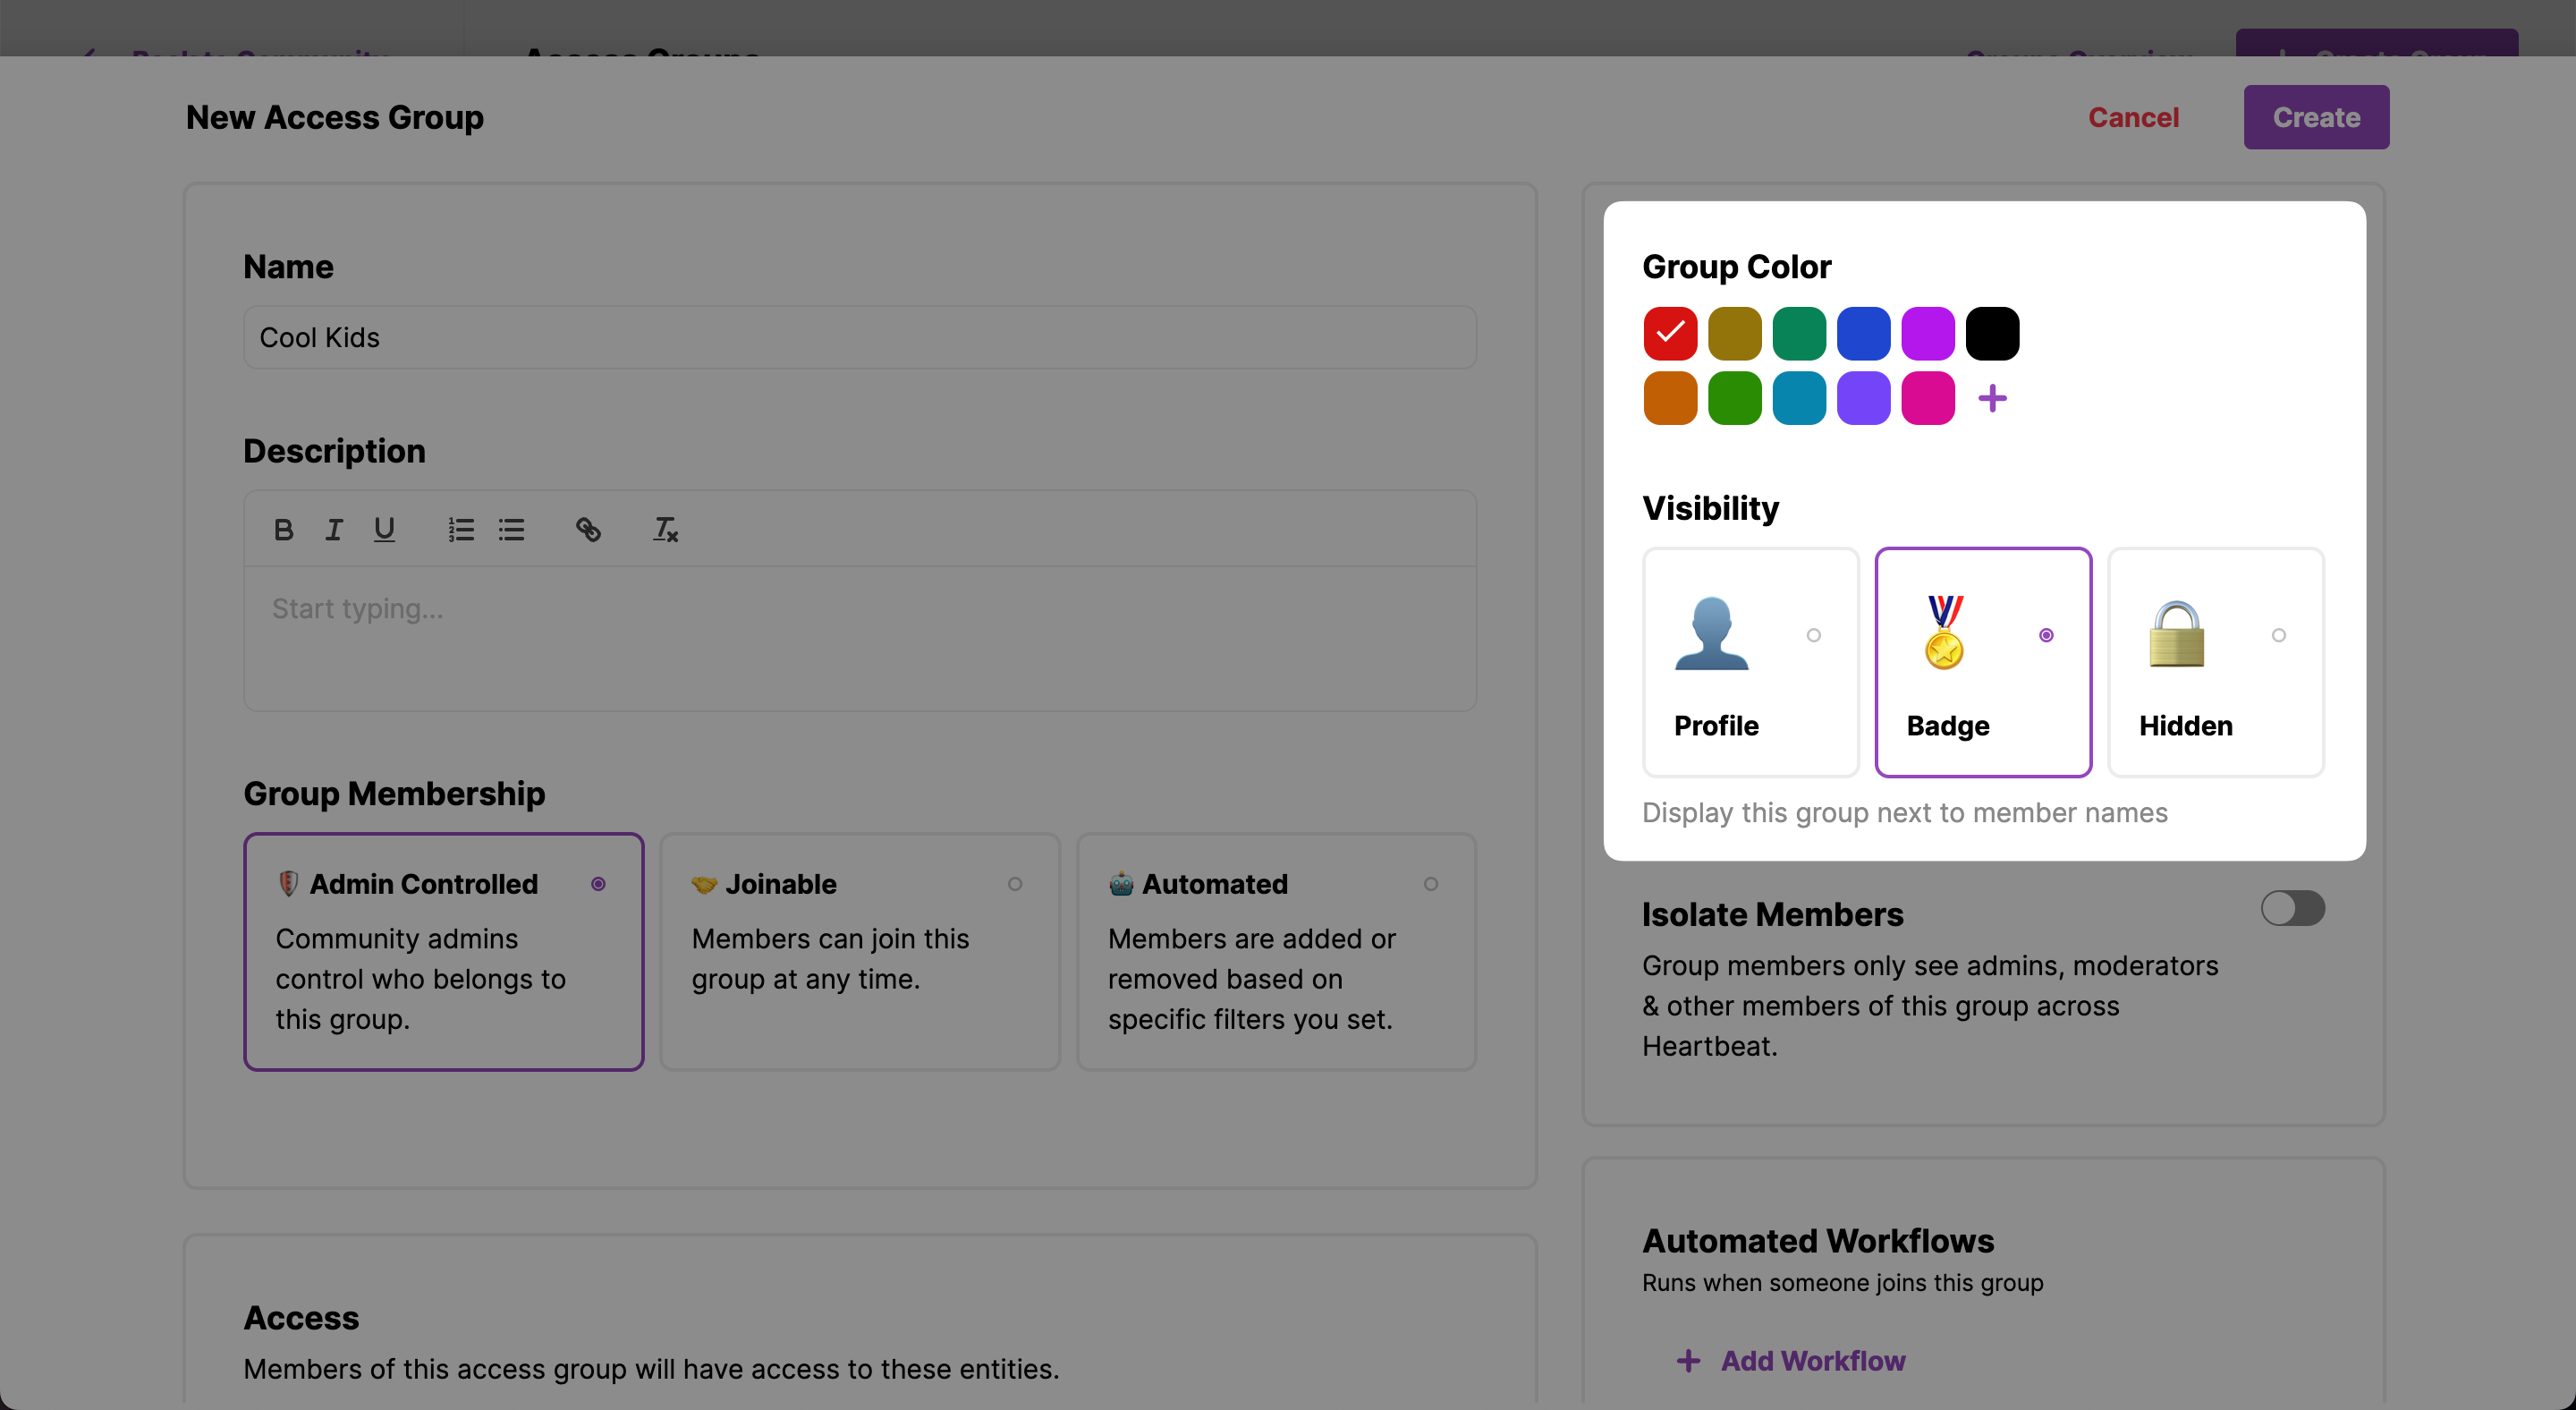Insert a link in the description
Viewport: 2576px width, 1410px height.
(x=588, y=529)
